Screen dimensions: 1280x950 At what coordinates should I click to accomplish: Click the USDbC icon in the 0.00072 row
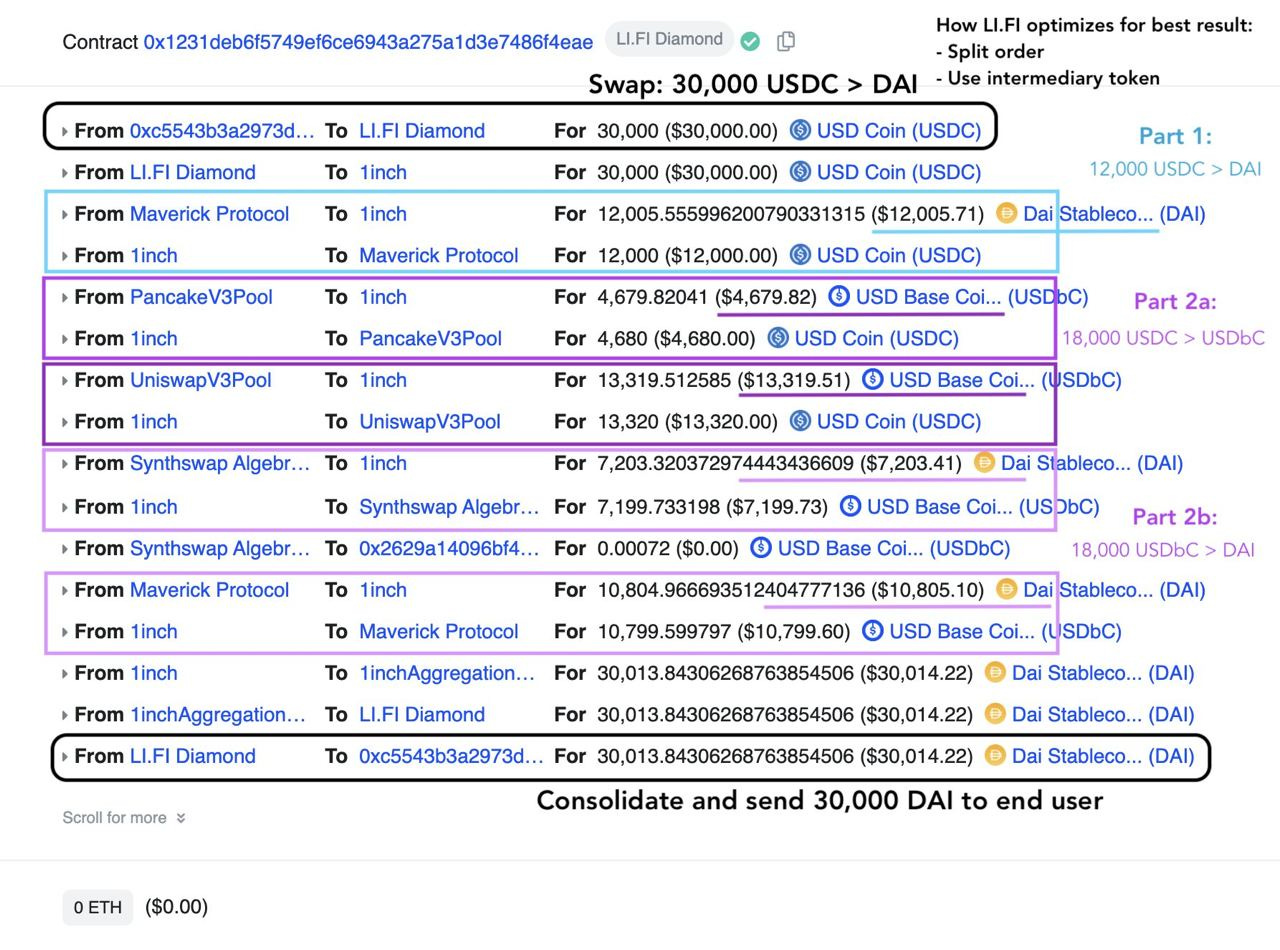click(761, 547)
